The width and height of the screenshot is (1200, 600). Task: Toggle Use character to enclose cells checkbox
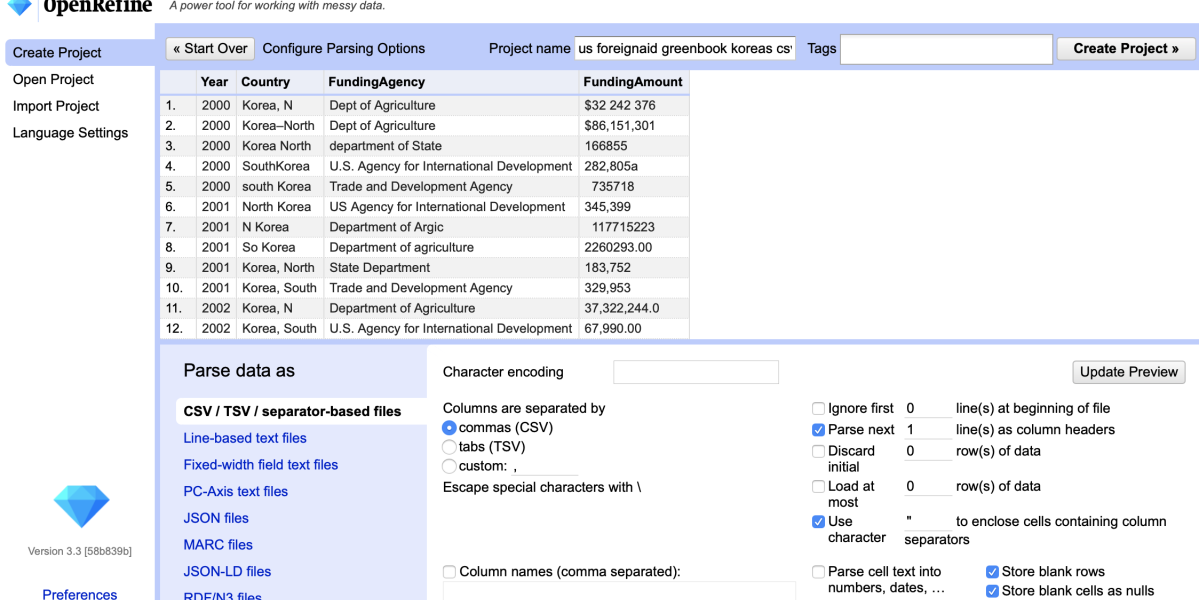pos(819,521)
